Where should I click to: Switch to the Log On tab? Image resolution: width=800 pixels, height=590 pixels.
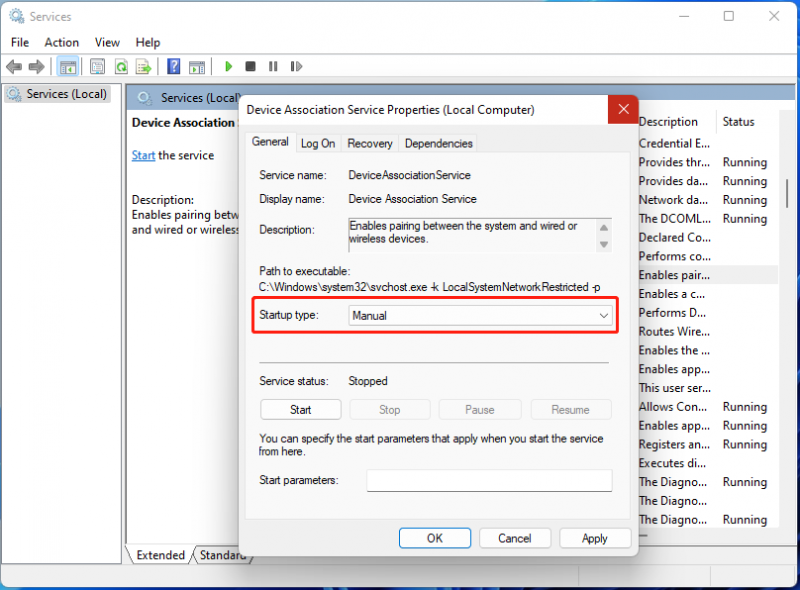coord(318,143)
